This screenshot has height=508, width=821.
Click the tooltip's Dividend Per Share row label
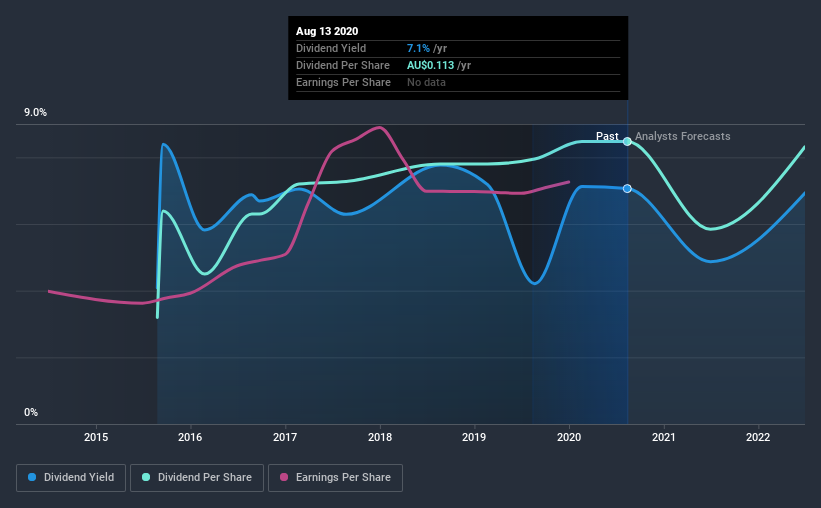(342, 65)
